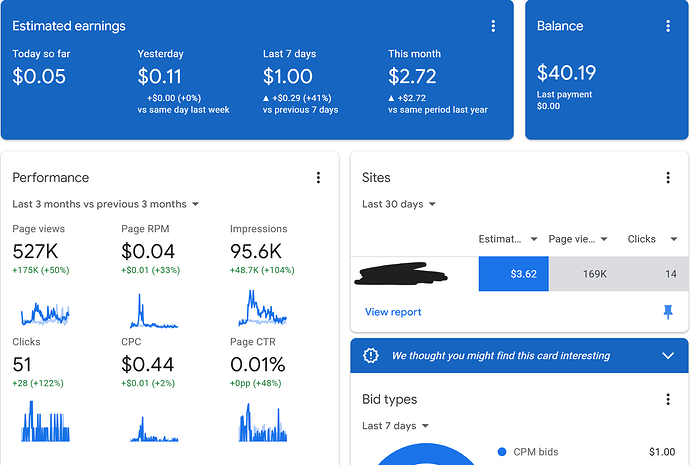
Task: Click the redacted site name row
Action: pyautogui.click(x=400, y=273)
